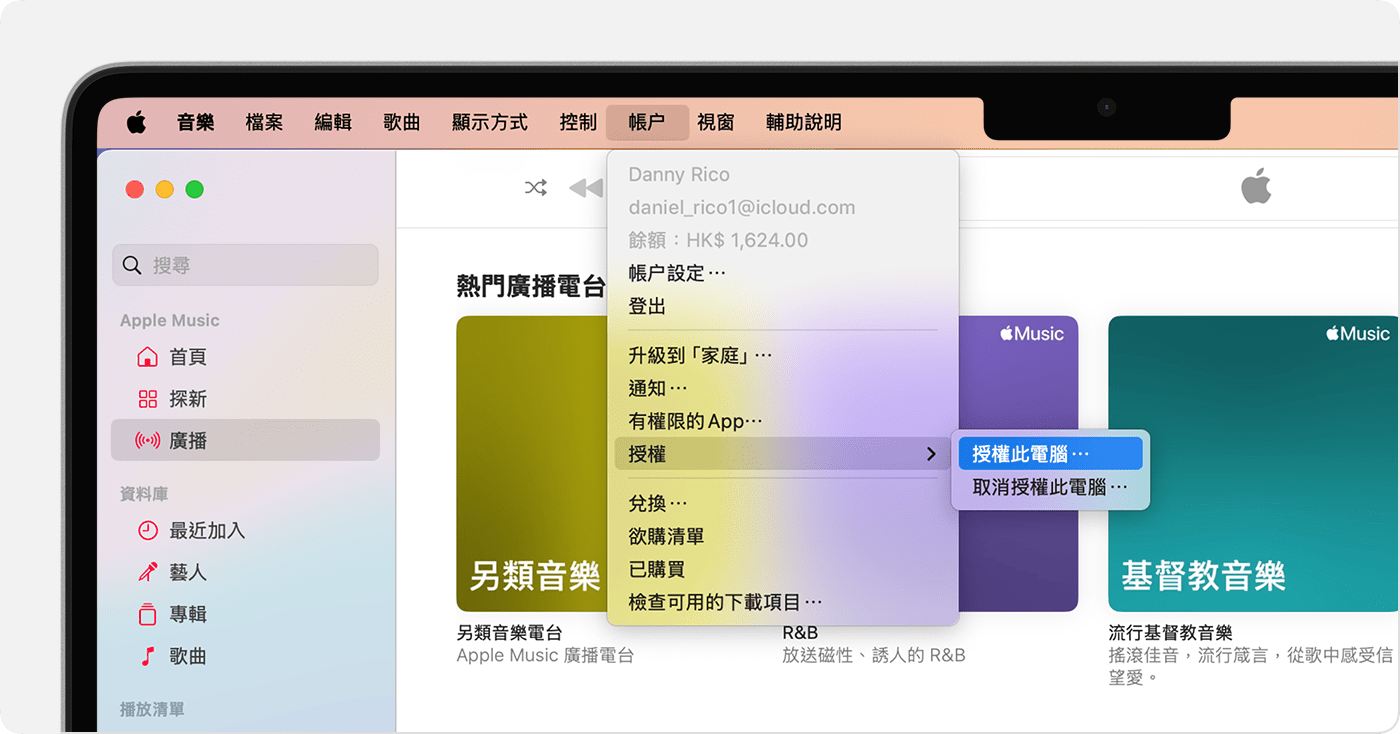Open the 編輯 menu
The height and width of the screenshot is (734, 1400).
[333, 122]
